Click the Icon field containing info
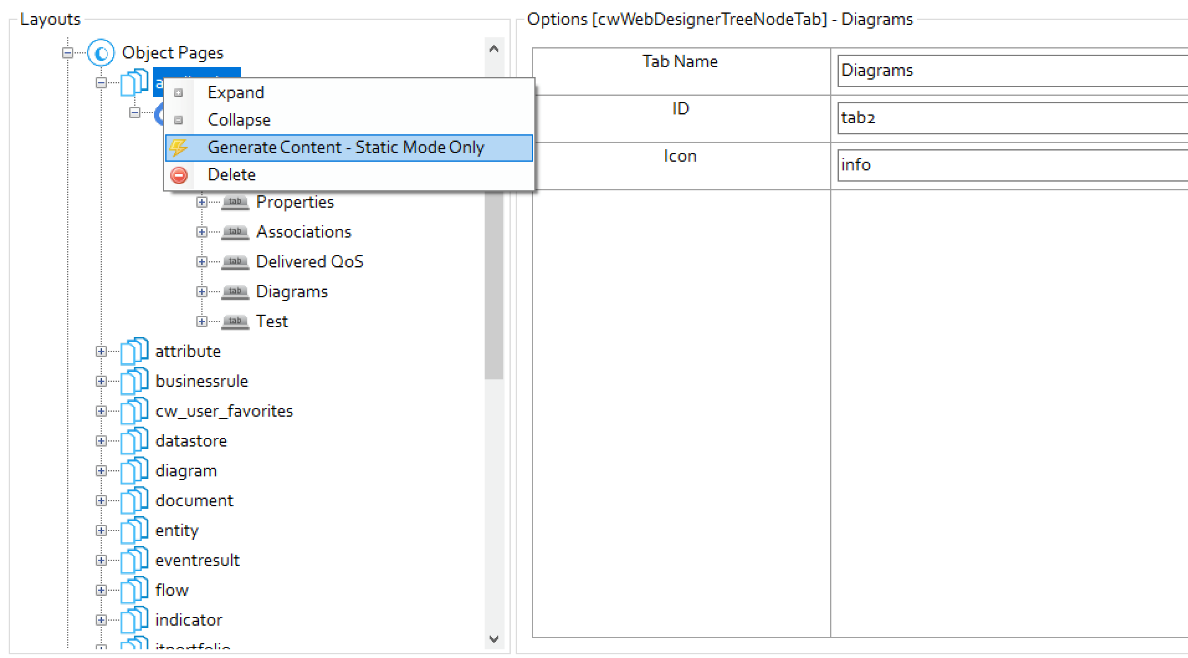This screenshot has width=1188, height=658. click(1012, 165)
